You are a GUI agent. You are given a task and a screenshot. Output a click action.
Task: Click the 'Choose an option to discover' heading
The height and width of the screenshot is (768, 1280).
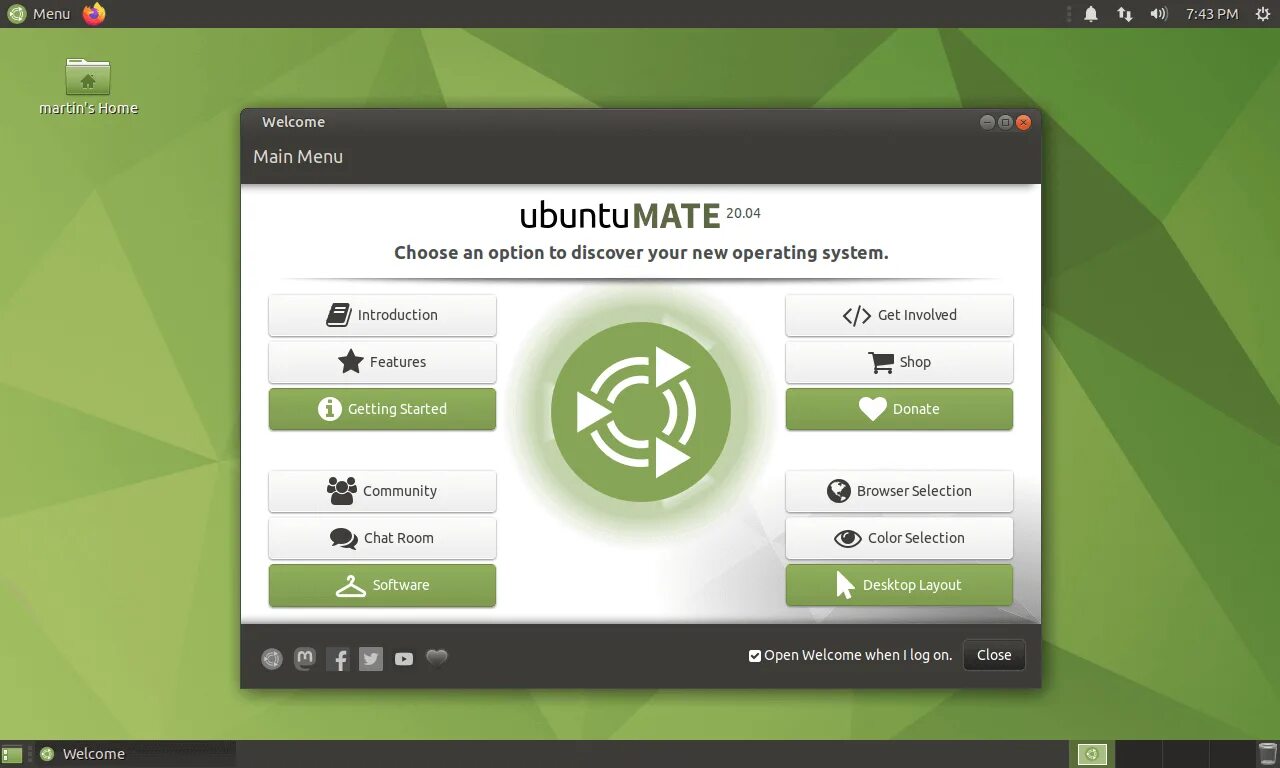pyautogui.click(x=641, y=252)
